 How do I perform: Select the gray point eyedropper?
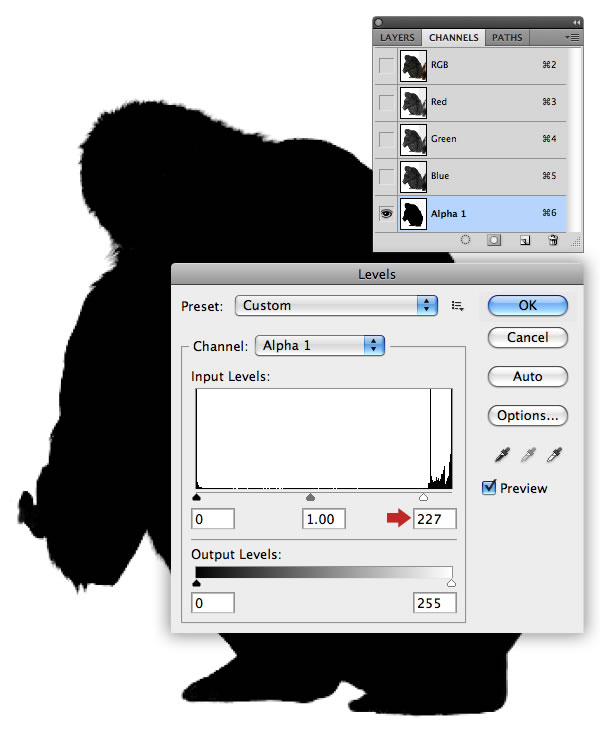click(x=528, y=454)
